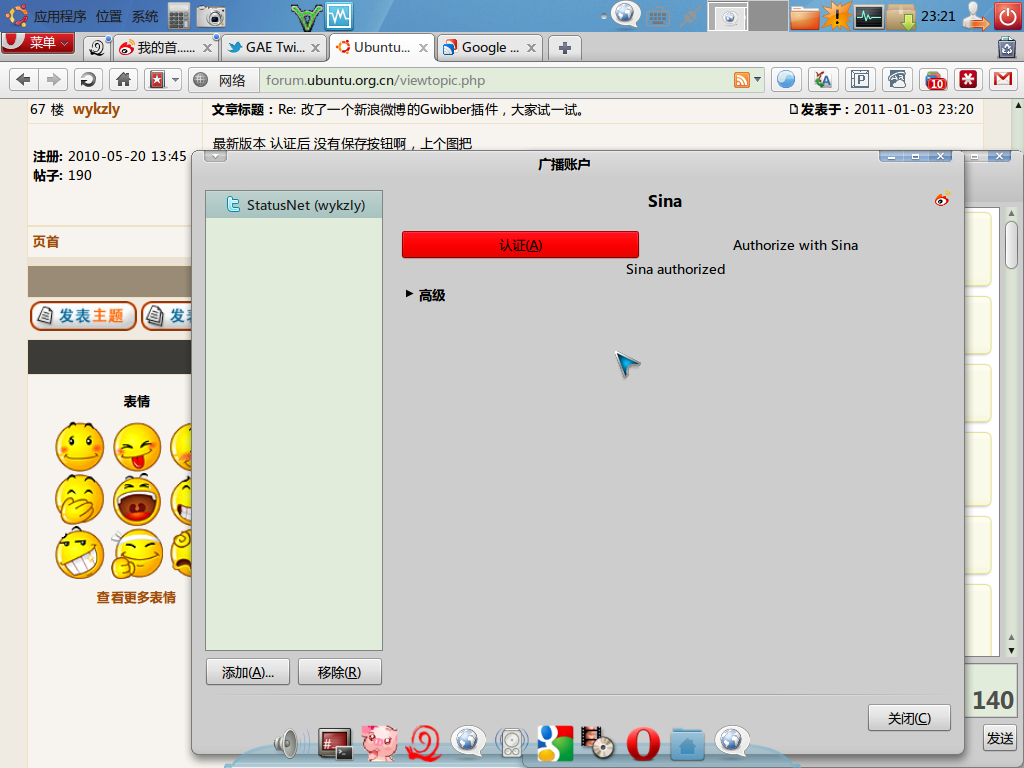Insert the first smiling emoticon

(x=80, y=447)
